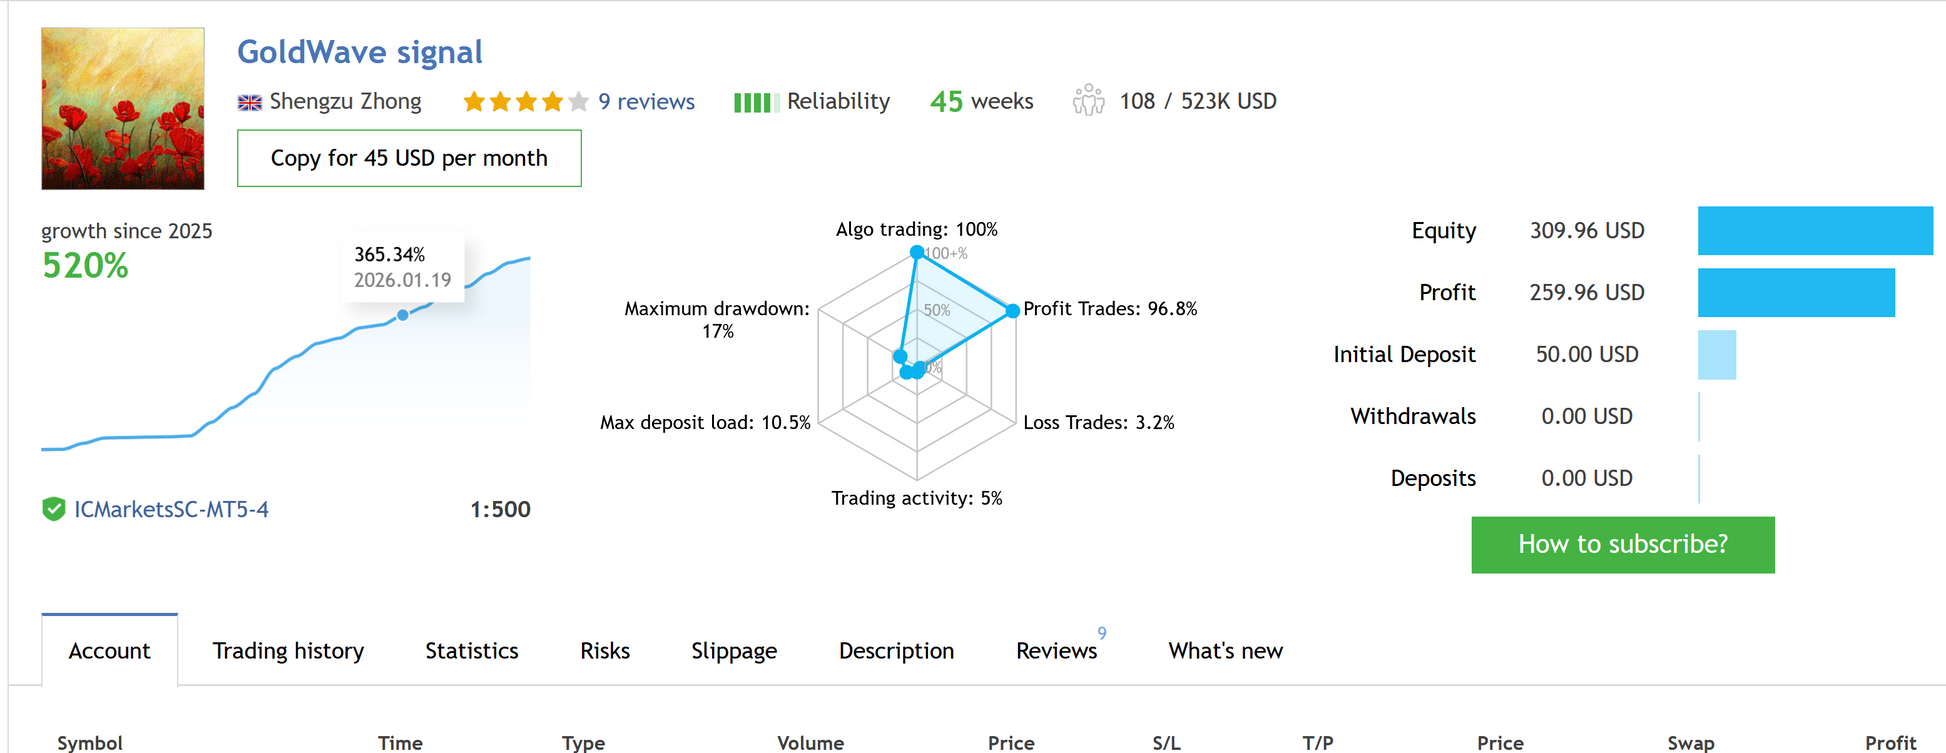
Task: Open the ICMarketsSC-MT5-4 broker link
Action: (x=171, y=509)
